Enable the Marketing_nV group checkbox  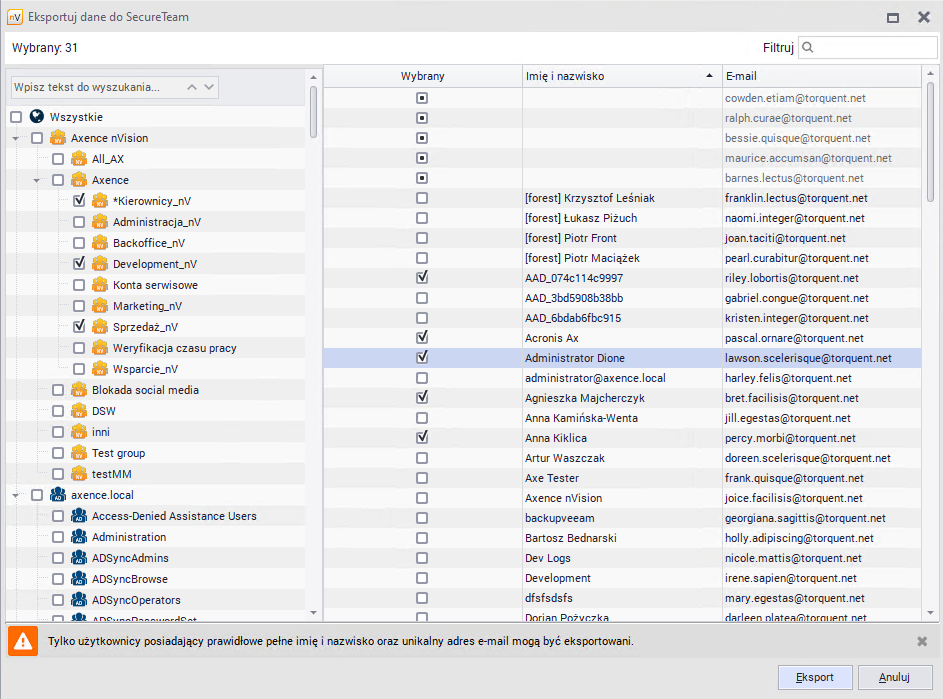(79, 306)
